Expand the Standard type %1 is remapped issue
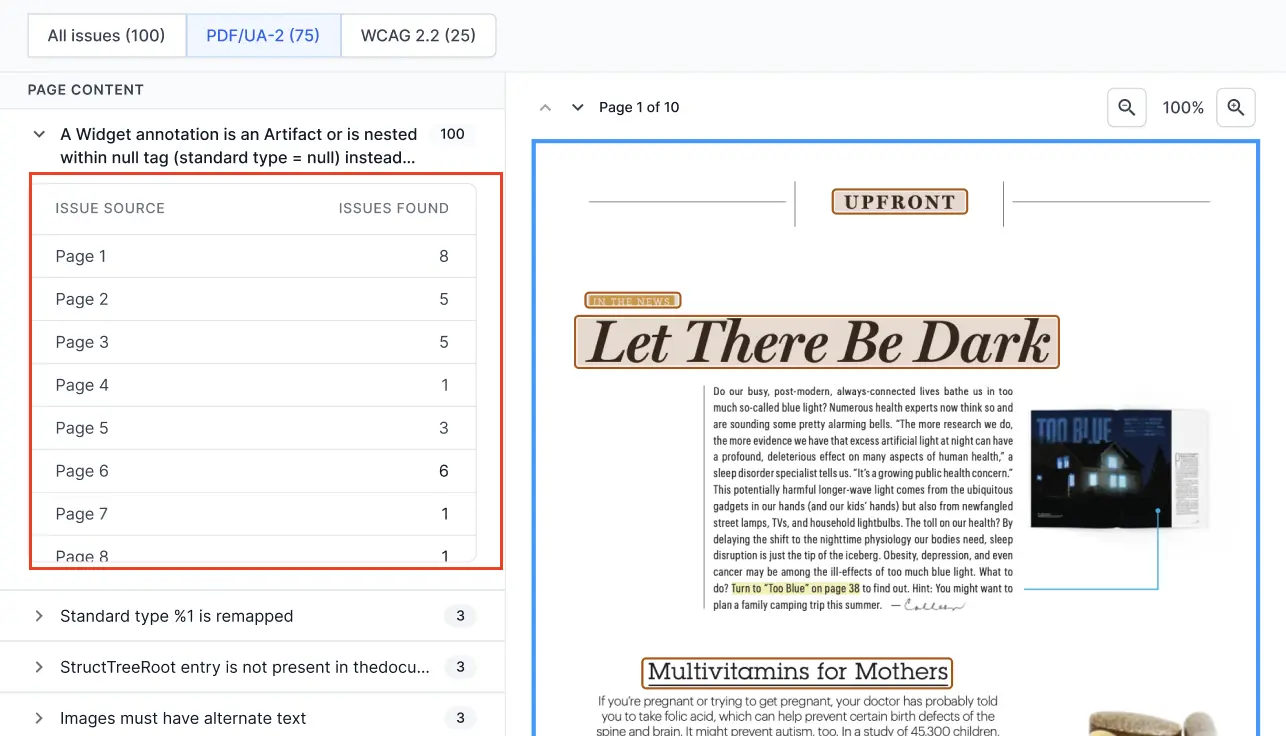Image resolution: width=1286 pixels, height=736 pixels. click(x=39, y=616)
